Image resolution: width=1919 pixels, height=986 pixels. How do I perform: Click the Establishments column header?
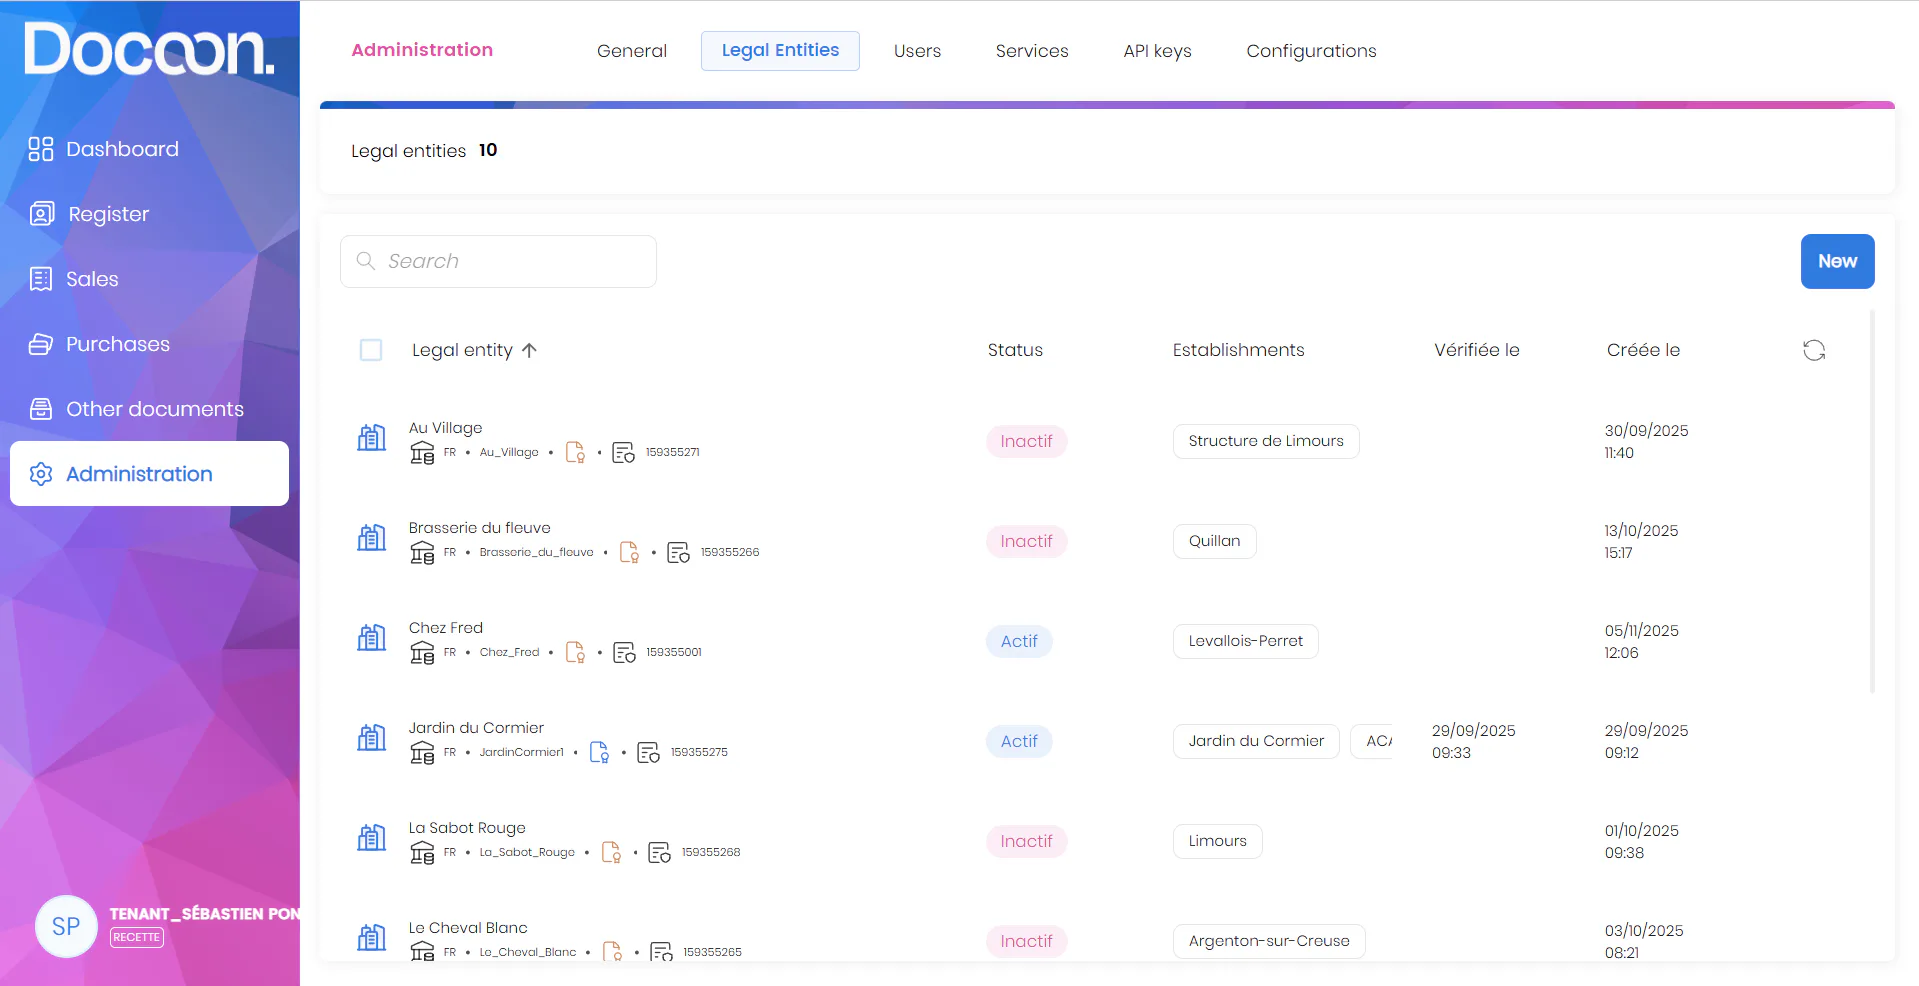pyautogui.click(x=1238, y=350)
